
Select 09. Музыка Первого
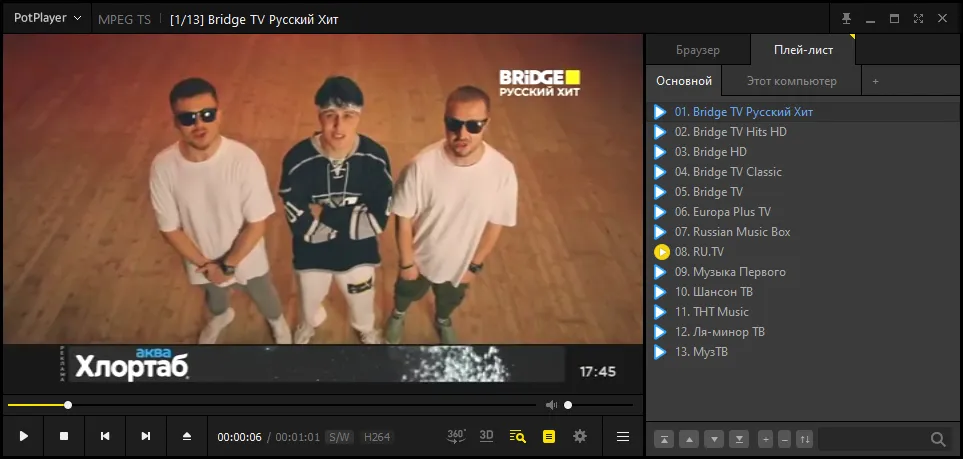click(x=804, y=272)
